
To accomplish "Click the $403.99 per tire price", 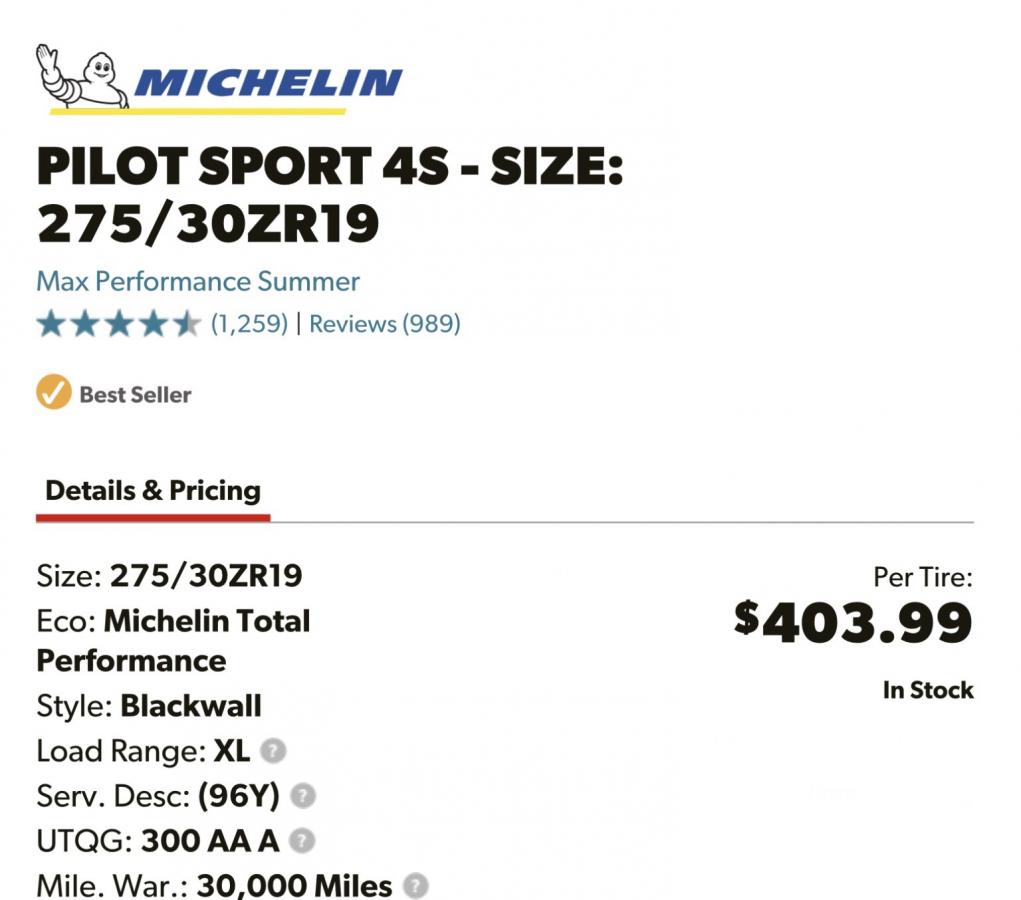I will (x=853, y=621).
